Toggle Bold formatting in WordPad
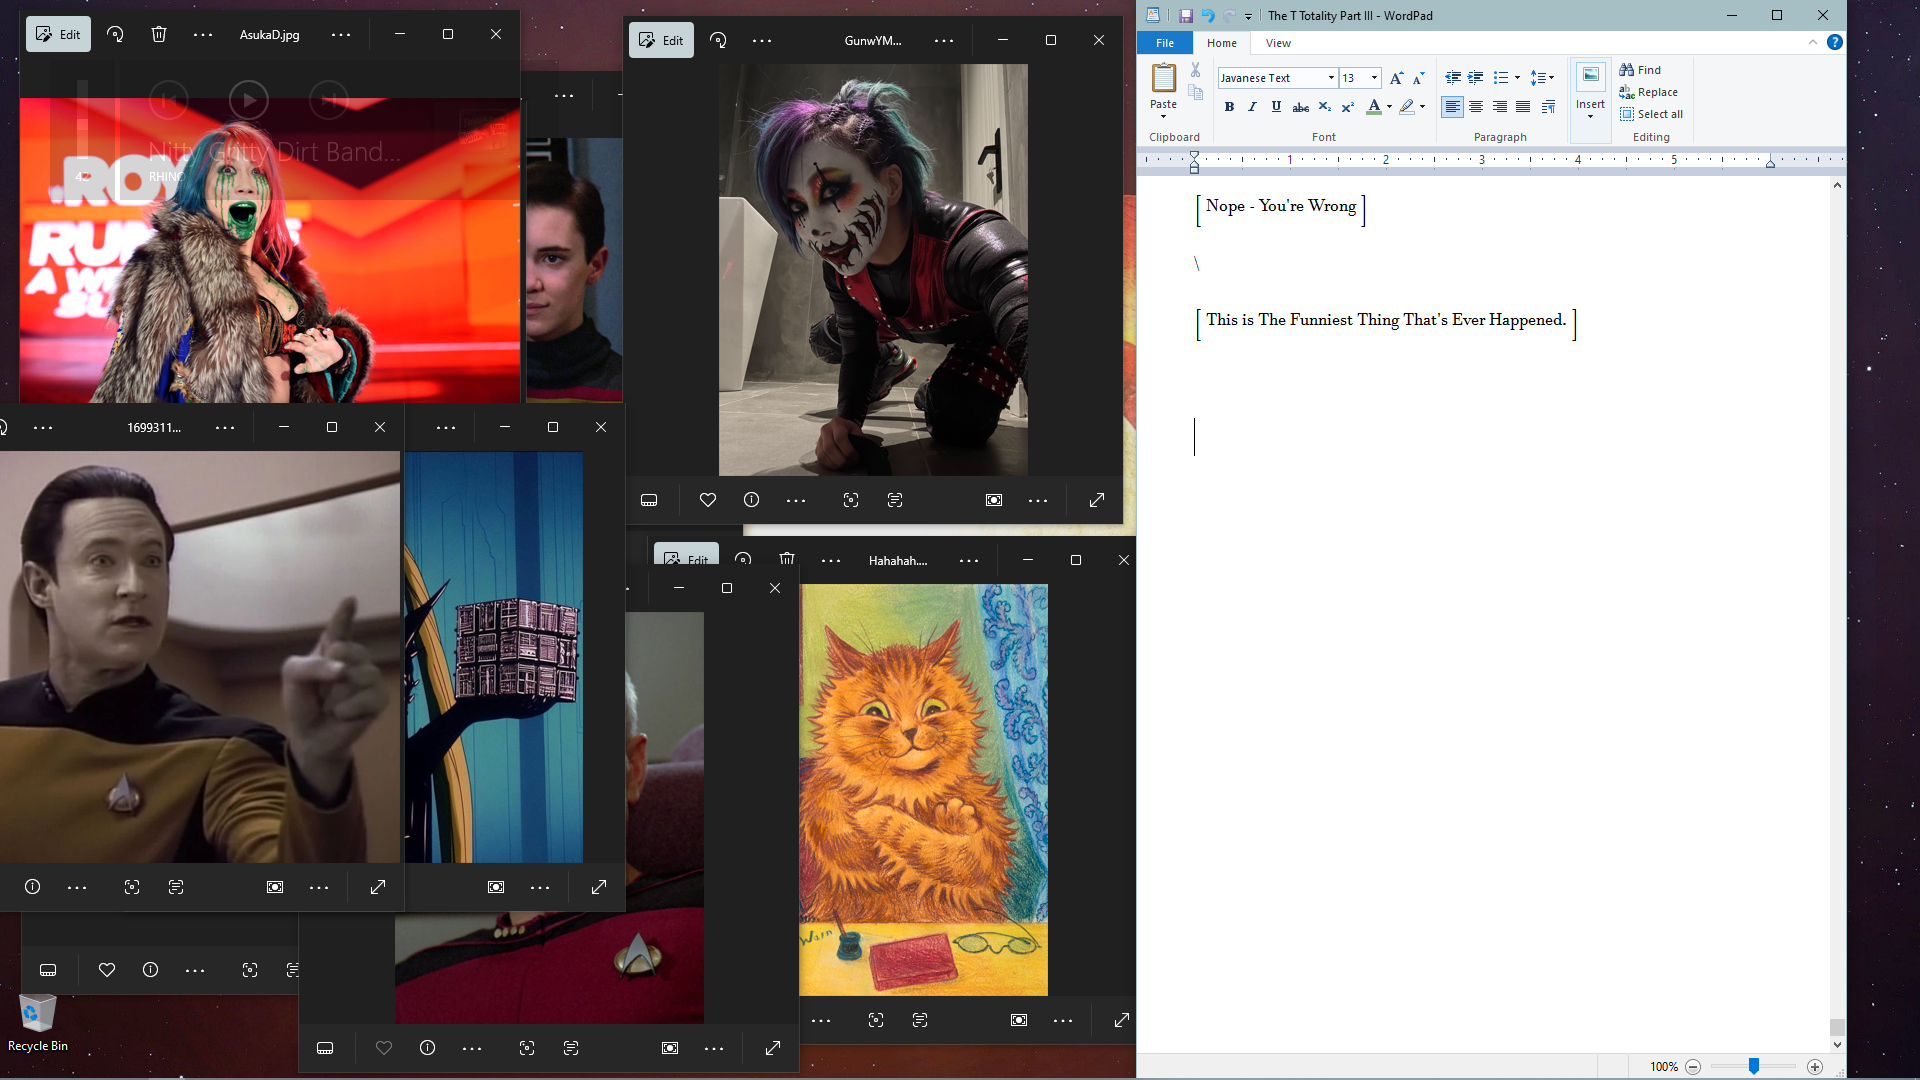This screenshot has height=1080, width=1920. (x=1229, y=107)
